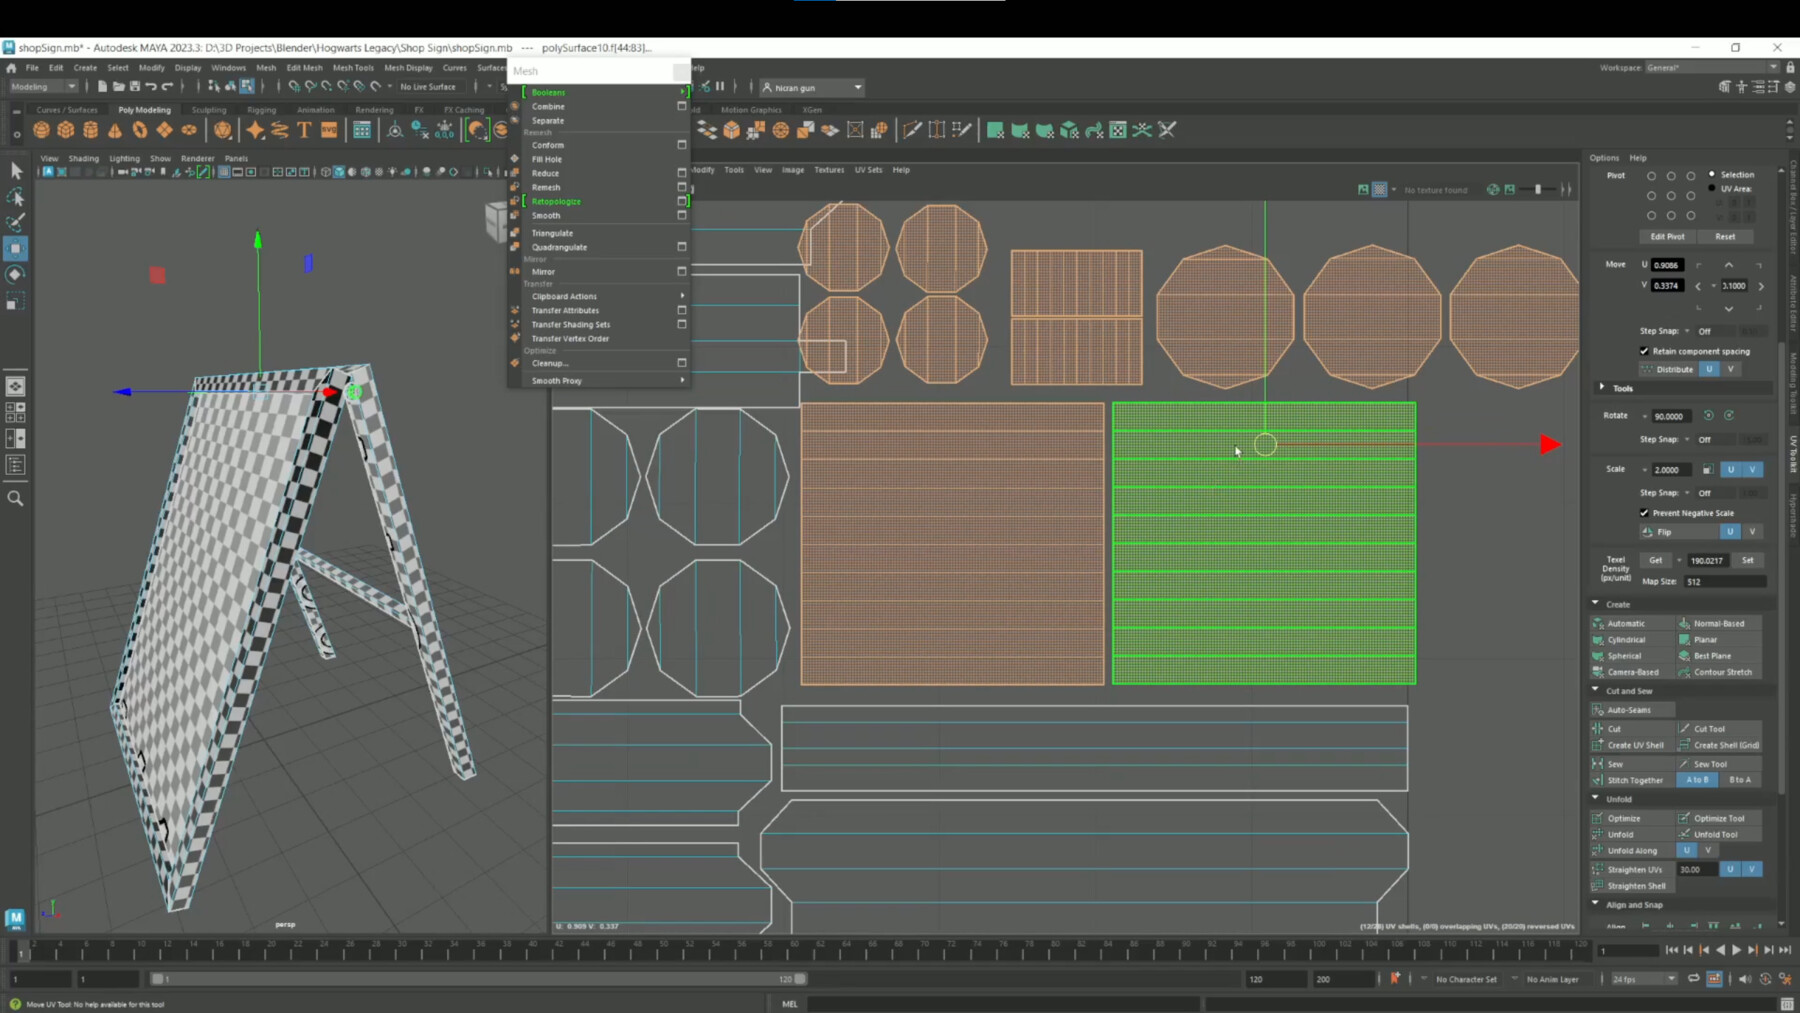The image size is (1800, 1013).
Task: Click the undo arrow icon
Action: 151,87
